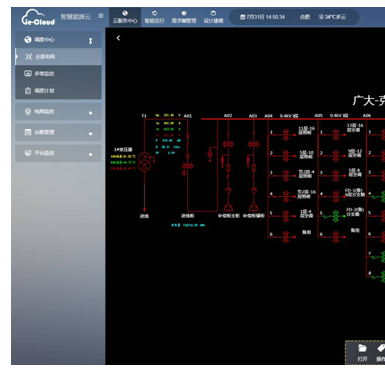Toggle the red breaker on A04 branch 1
This screenshot has height=373, width=385.
(x=286, y=135)
